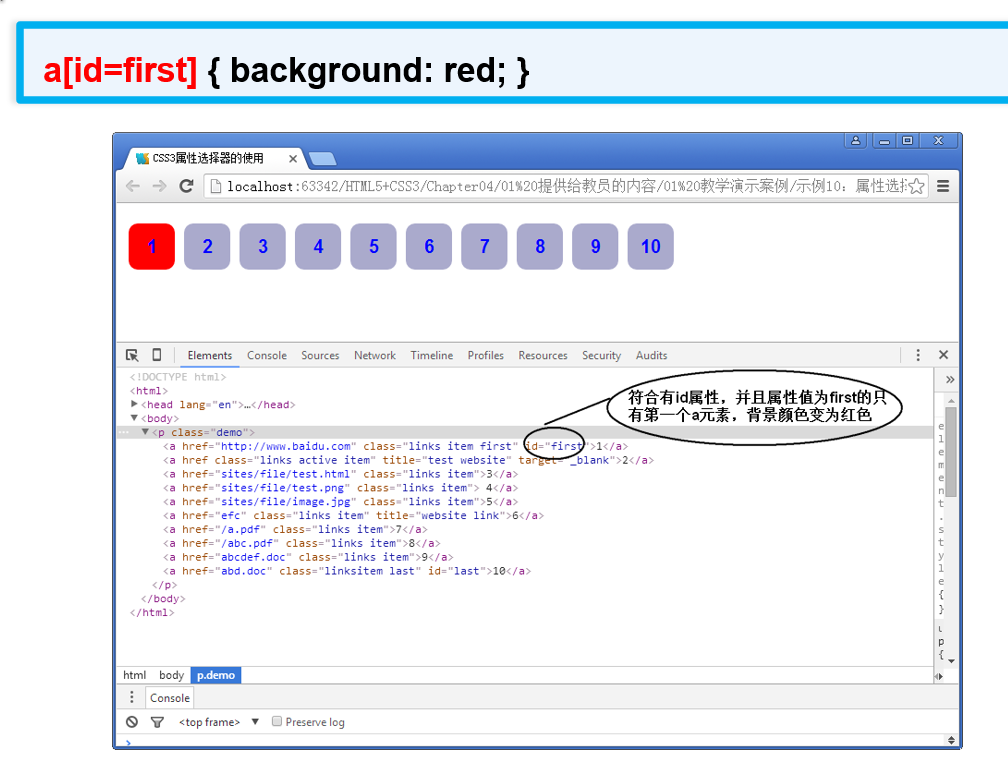Click link box number 8
The height and width of the screenshot is (775, 1008).
540,247
